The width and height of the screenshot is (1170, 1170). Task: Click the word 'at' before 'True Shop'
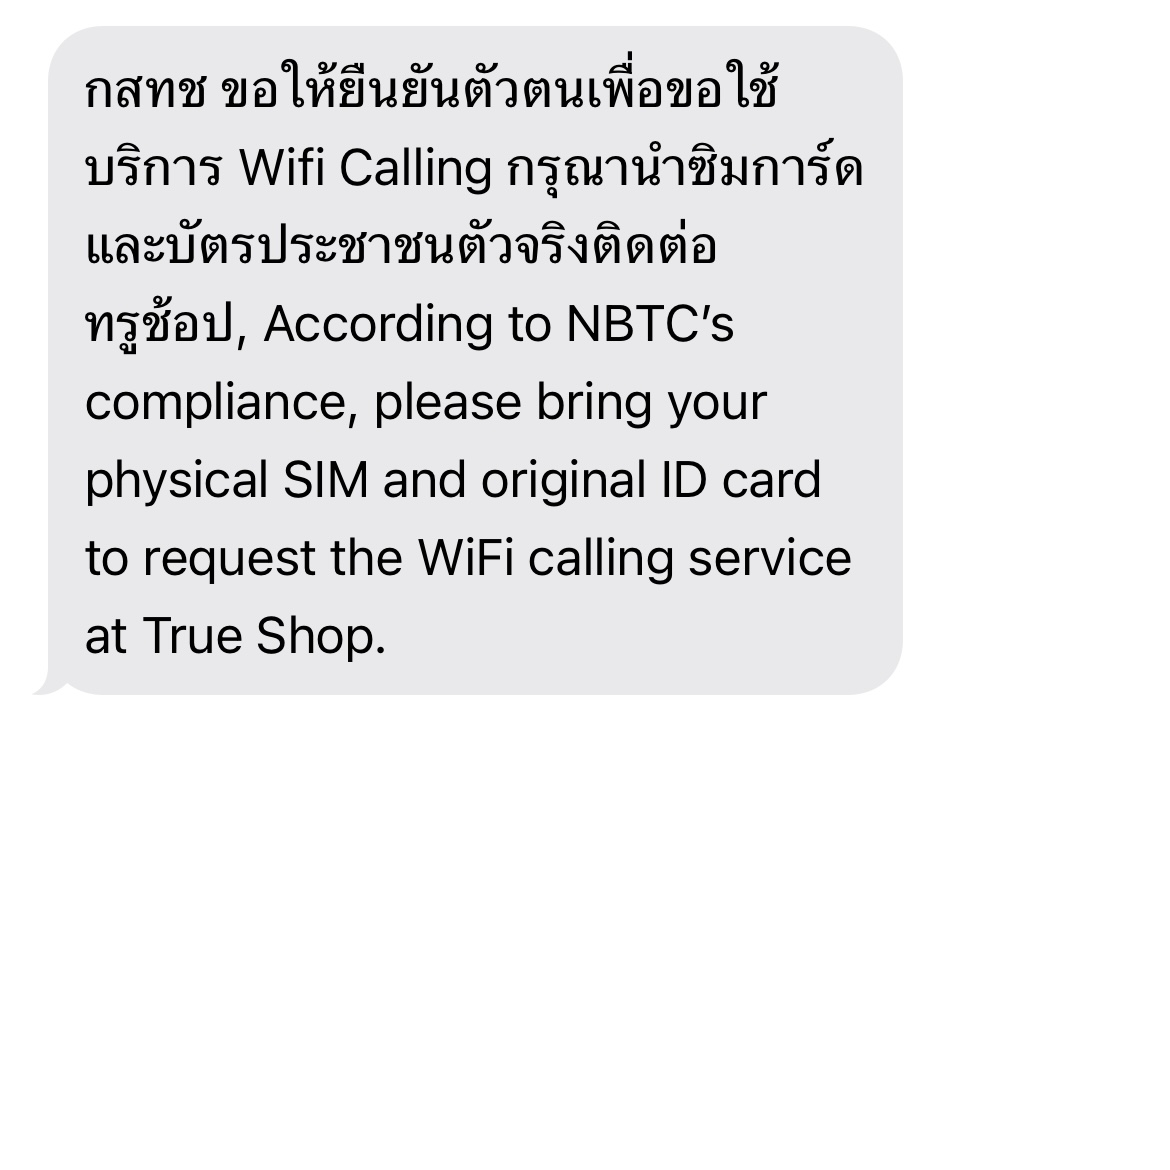106,638
